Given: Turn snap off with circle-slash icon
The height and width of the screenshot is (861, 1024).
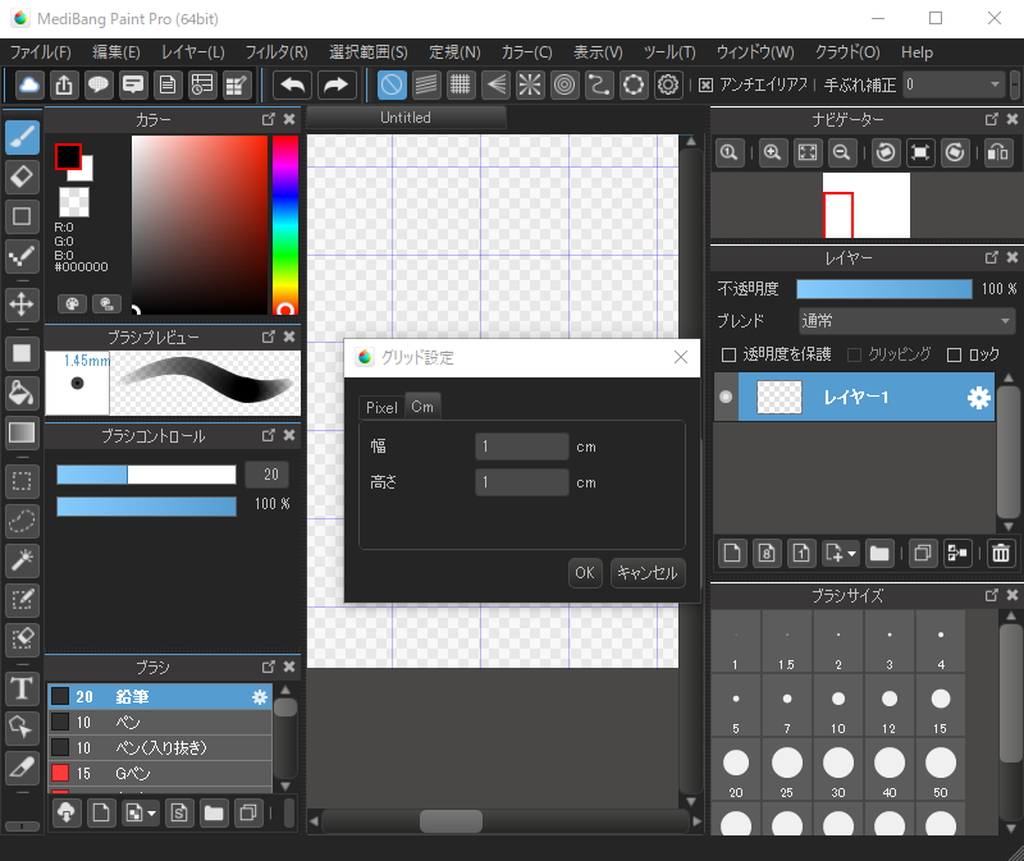Looking at the screenshot, I should click(392, 85).
